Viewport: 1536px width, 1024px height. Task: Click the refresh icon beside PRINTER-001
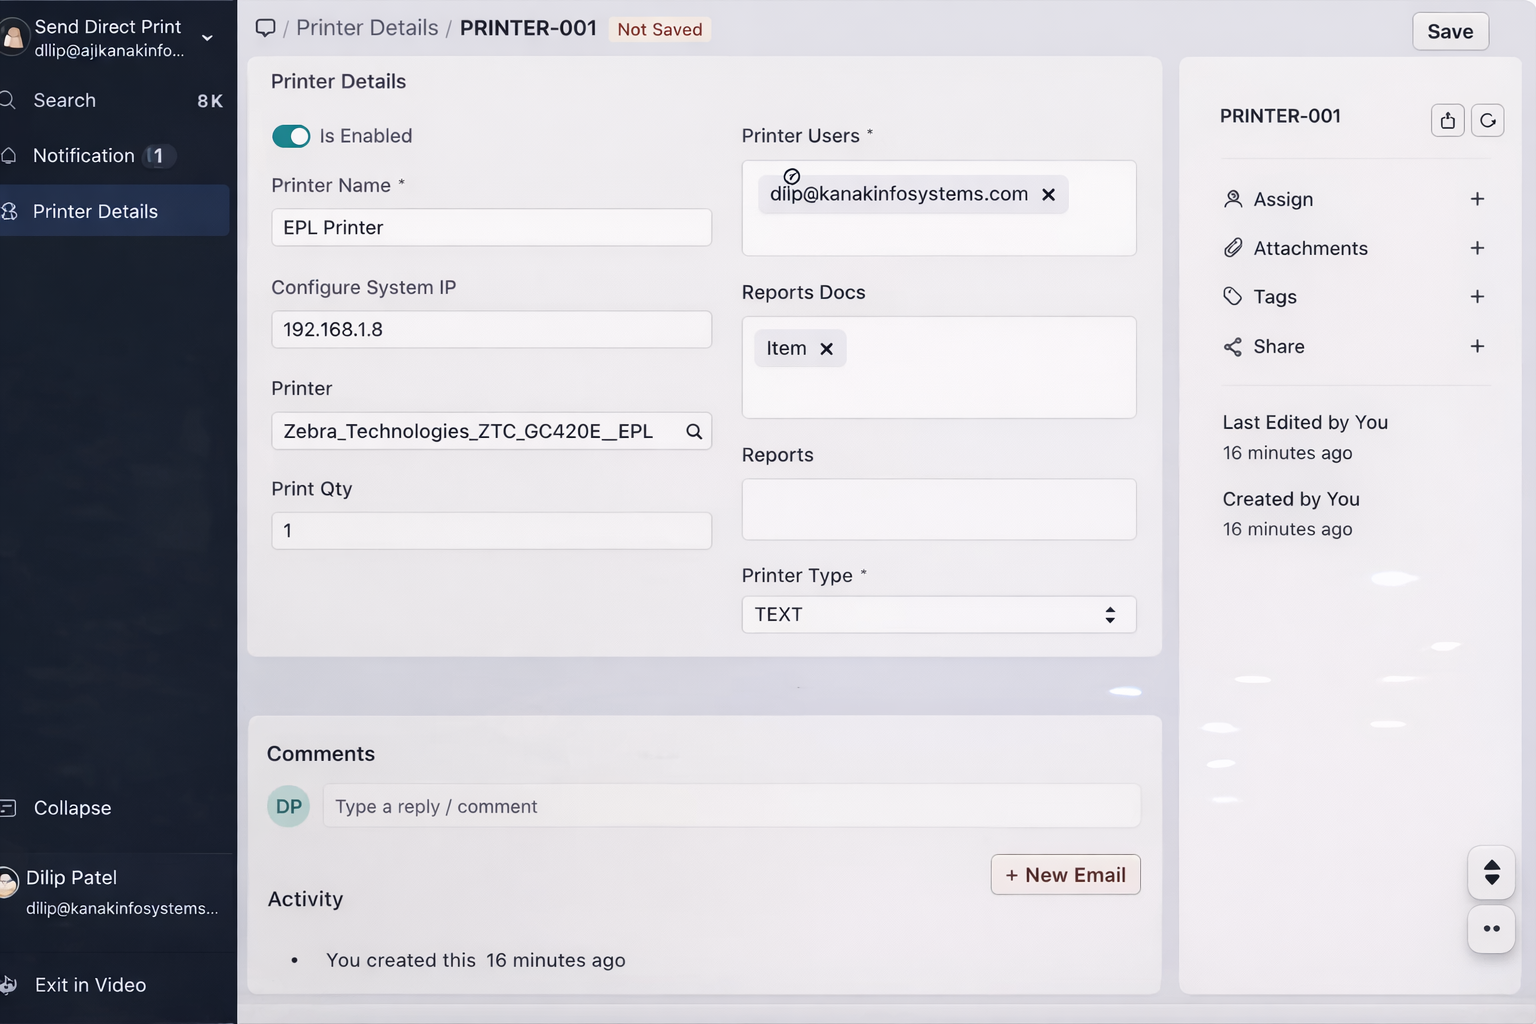tap(1487, 120)
